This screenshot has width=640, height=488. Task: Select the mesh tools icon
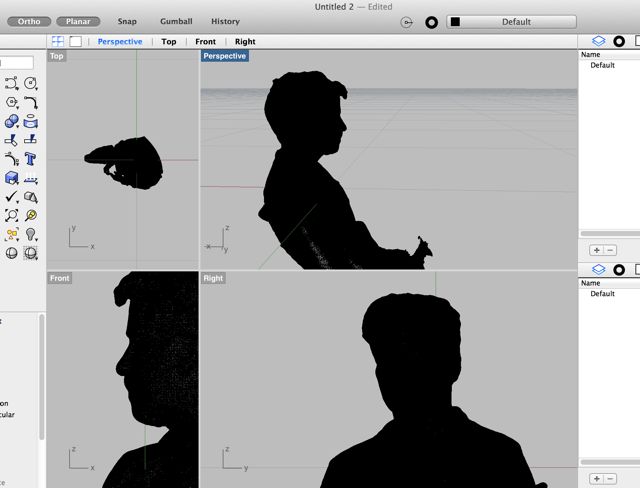point(31,197)
